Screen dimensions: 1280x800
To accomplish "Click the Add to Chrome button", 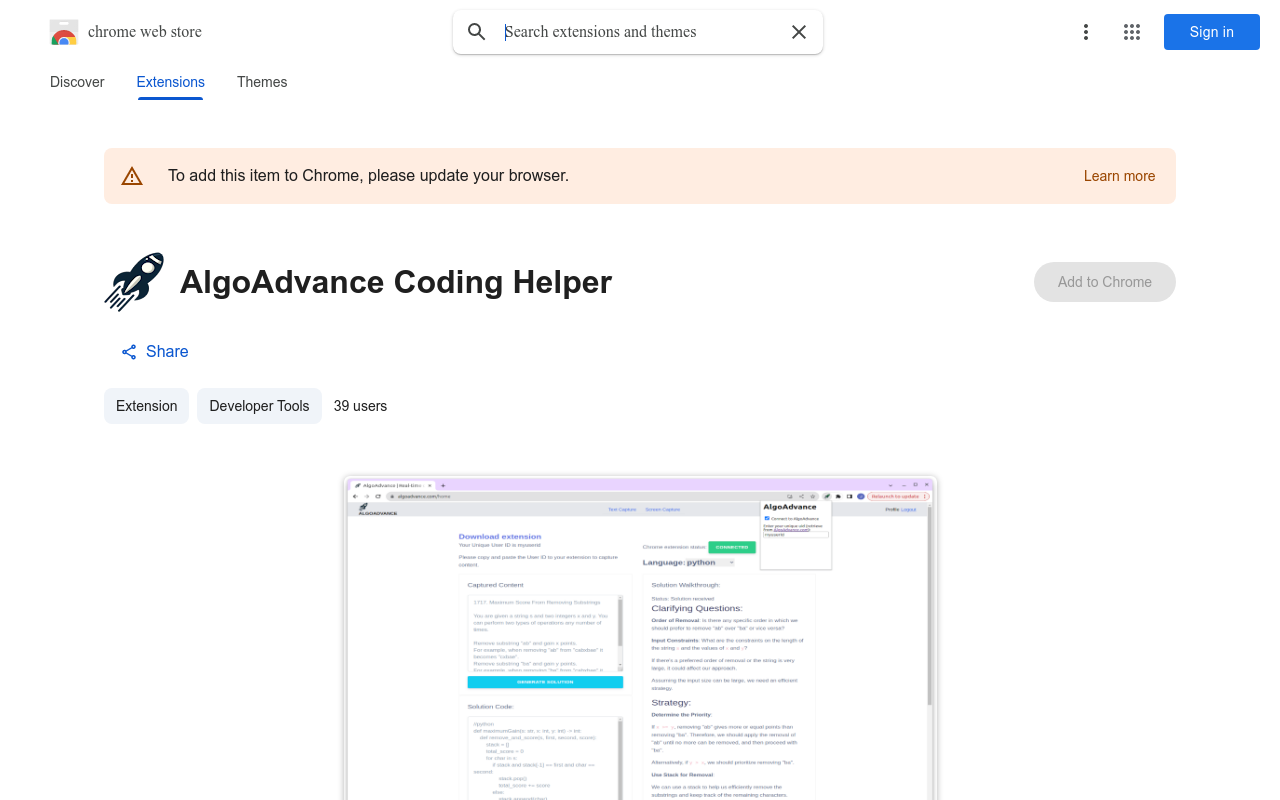I will [x=1105, y=282].
